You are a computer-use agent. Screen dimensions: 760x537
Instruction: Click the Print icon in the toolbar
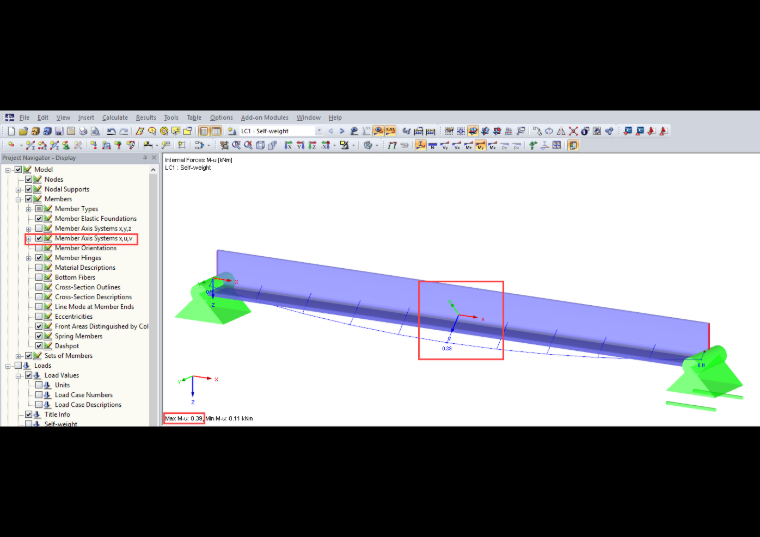pyautogui.click(x=83, y=131)
